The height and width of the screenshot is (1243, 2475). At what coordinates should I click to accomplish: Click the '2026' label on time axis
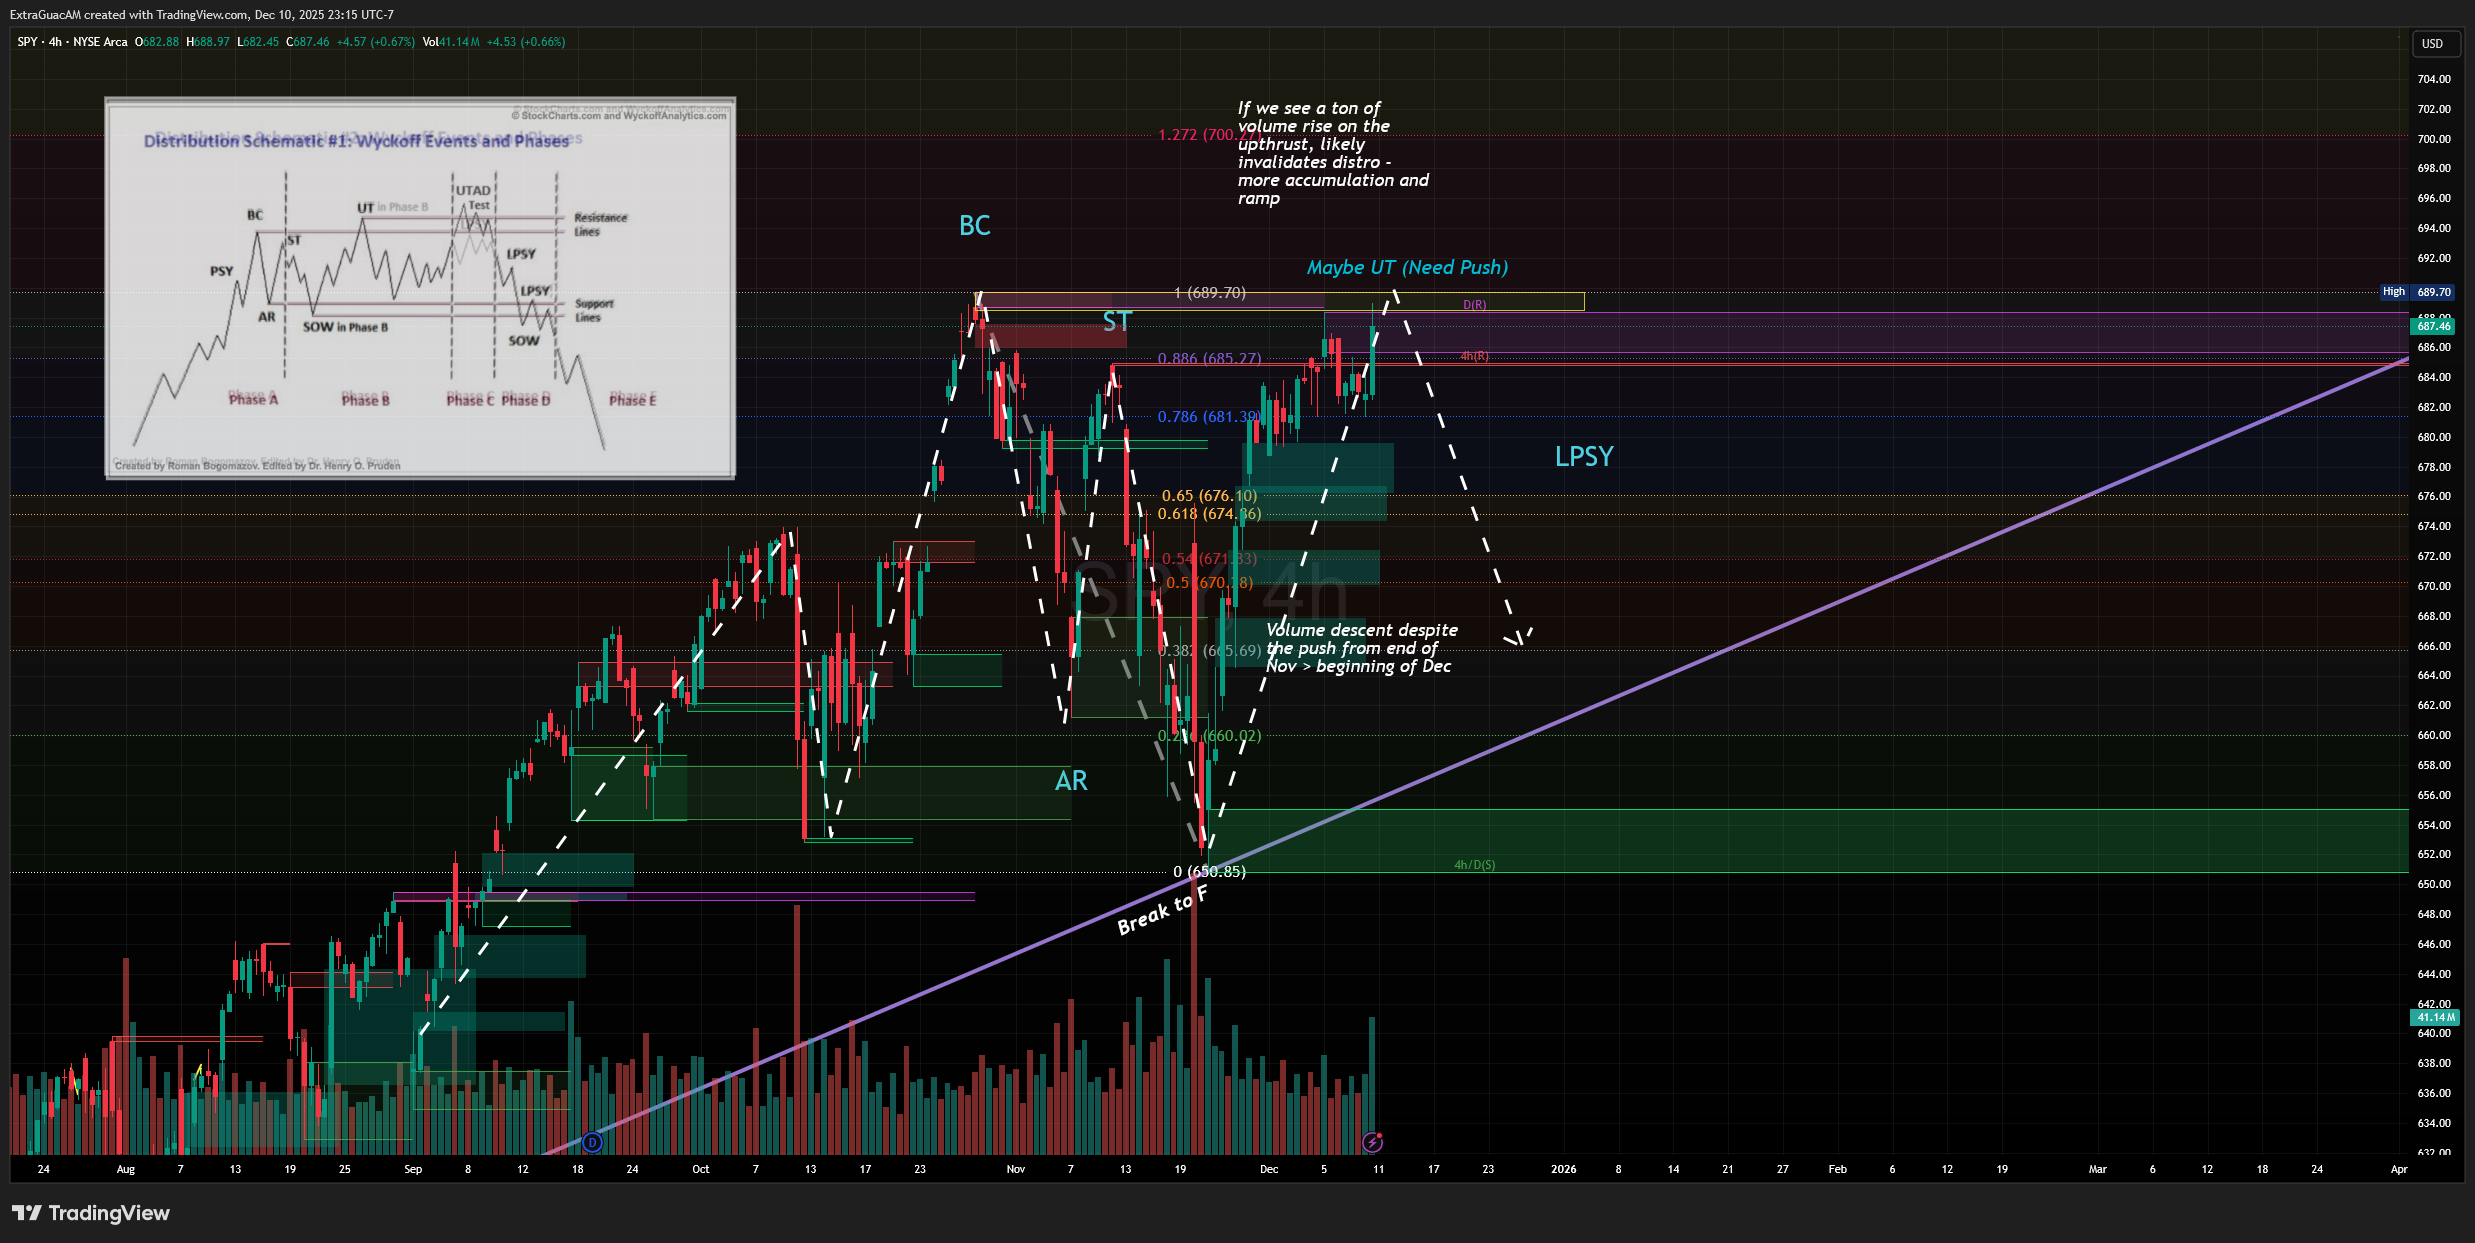point(1563,1169)
